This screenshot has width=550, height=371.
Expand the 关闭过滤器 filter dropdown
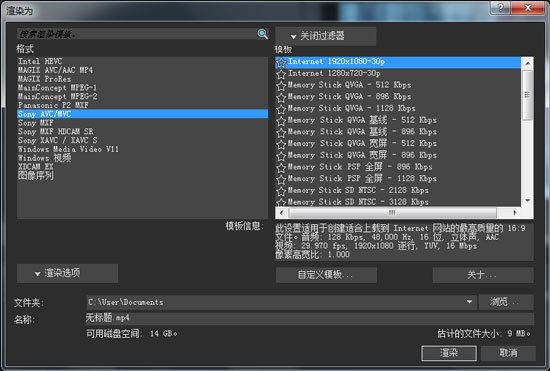coord(326,36)
